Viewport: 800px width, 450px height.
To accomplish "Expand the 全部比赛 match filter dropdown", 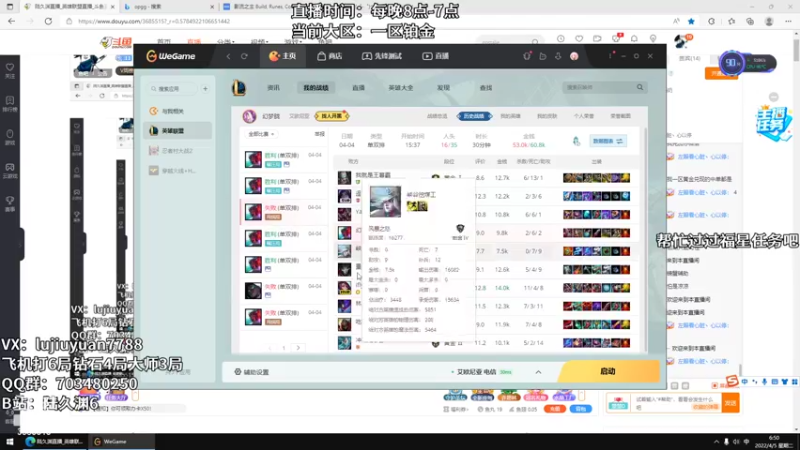I will point(261,134).
